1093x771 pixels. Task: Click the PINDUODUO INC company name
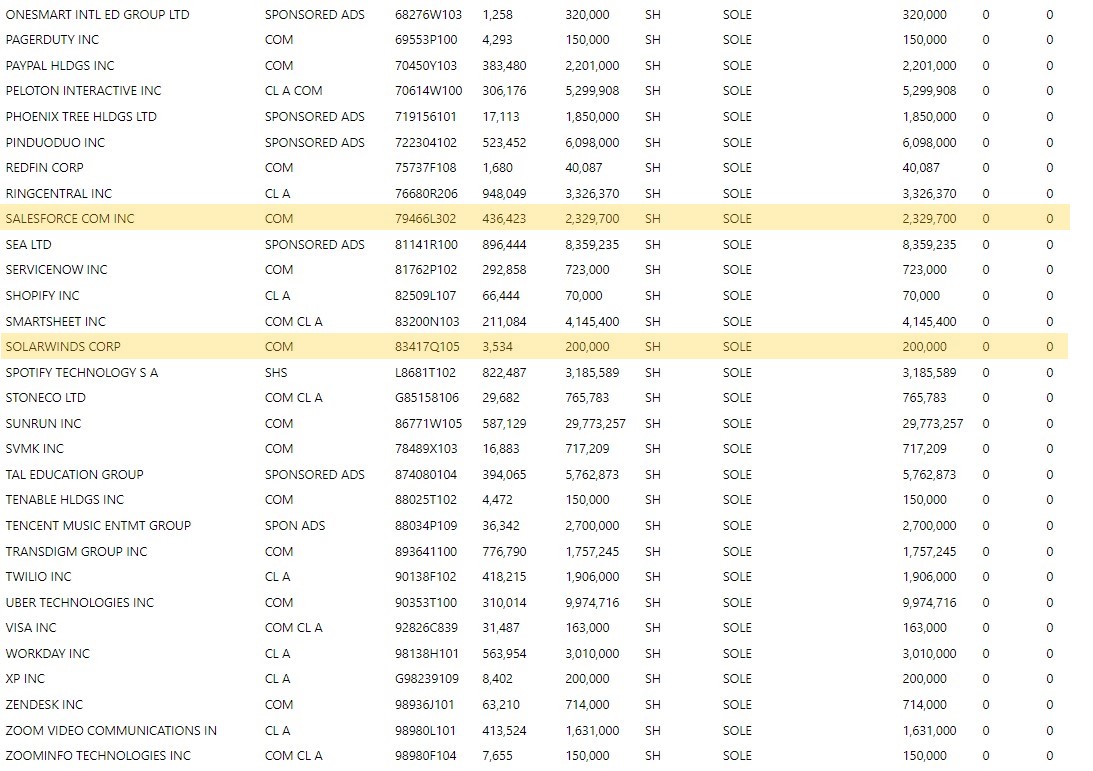55,143
